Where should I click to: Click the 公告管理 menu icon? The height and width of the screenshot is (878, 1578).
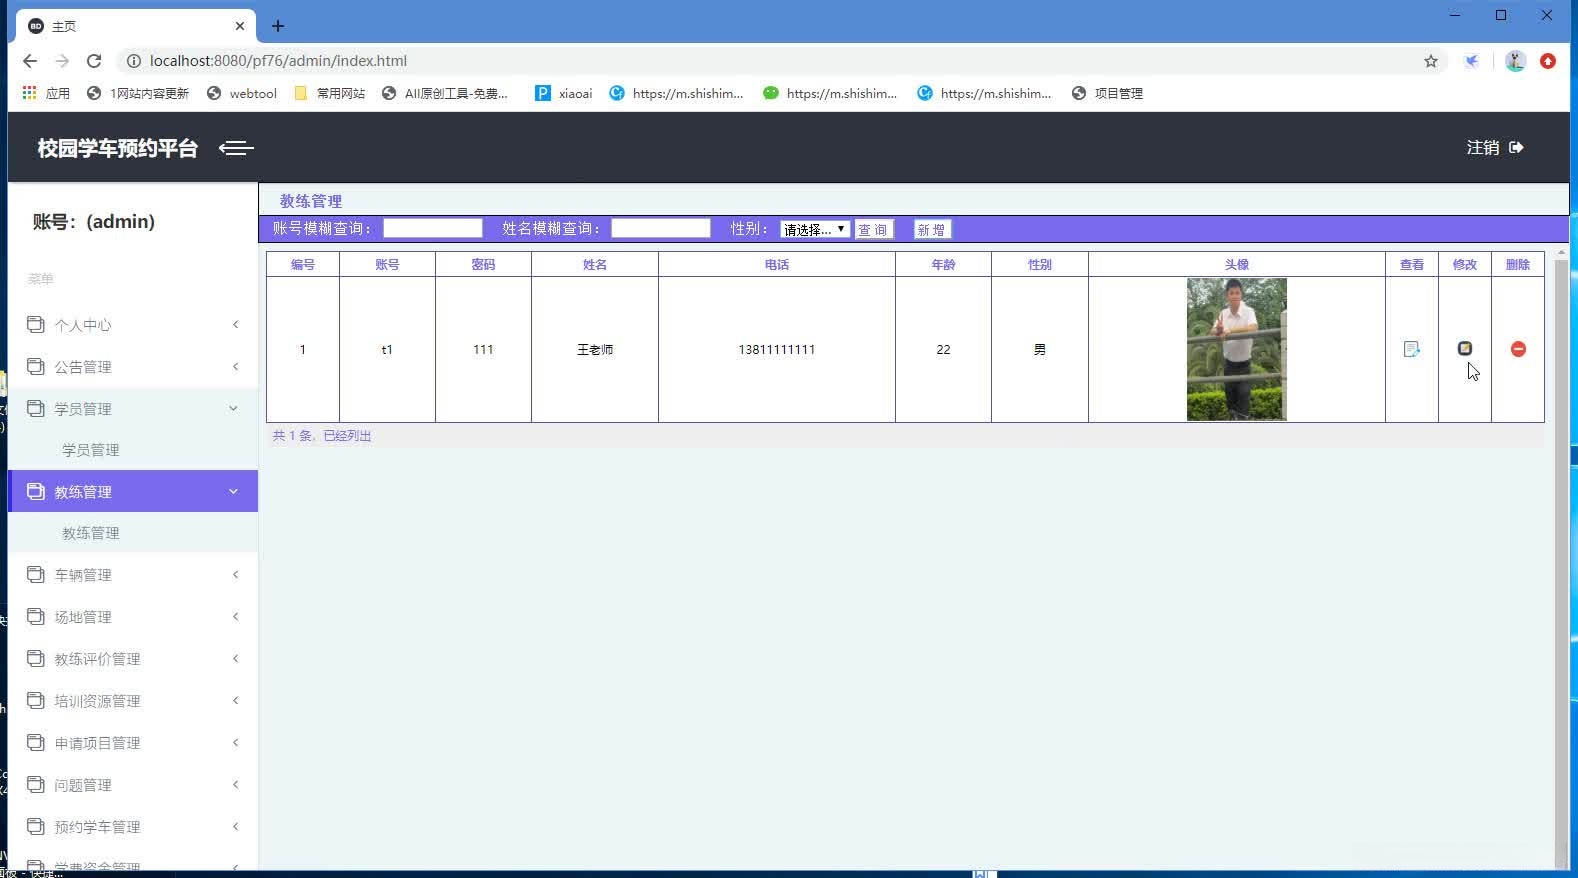point(36,366)
